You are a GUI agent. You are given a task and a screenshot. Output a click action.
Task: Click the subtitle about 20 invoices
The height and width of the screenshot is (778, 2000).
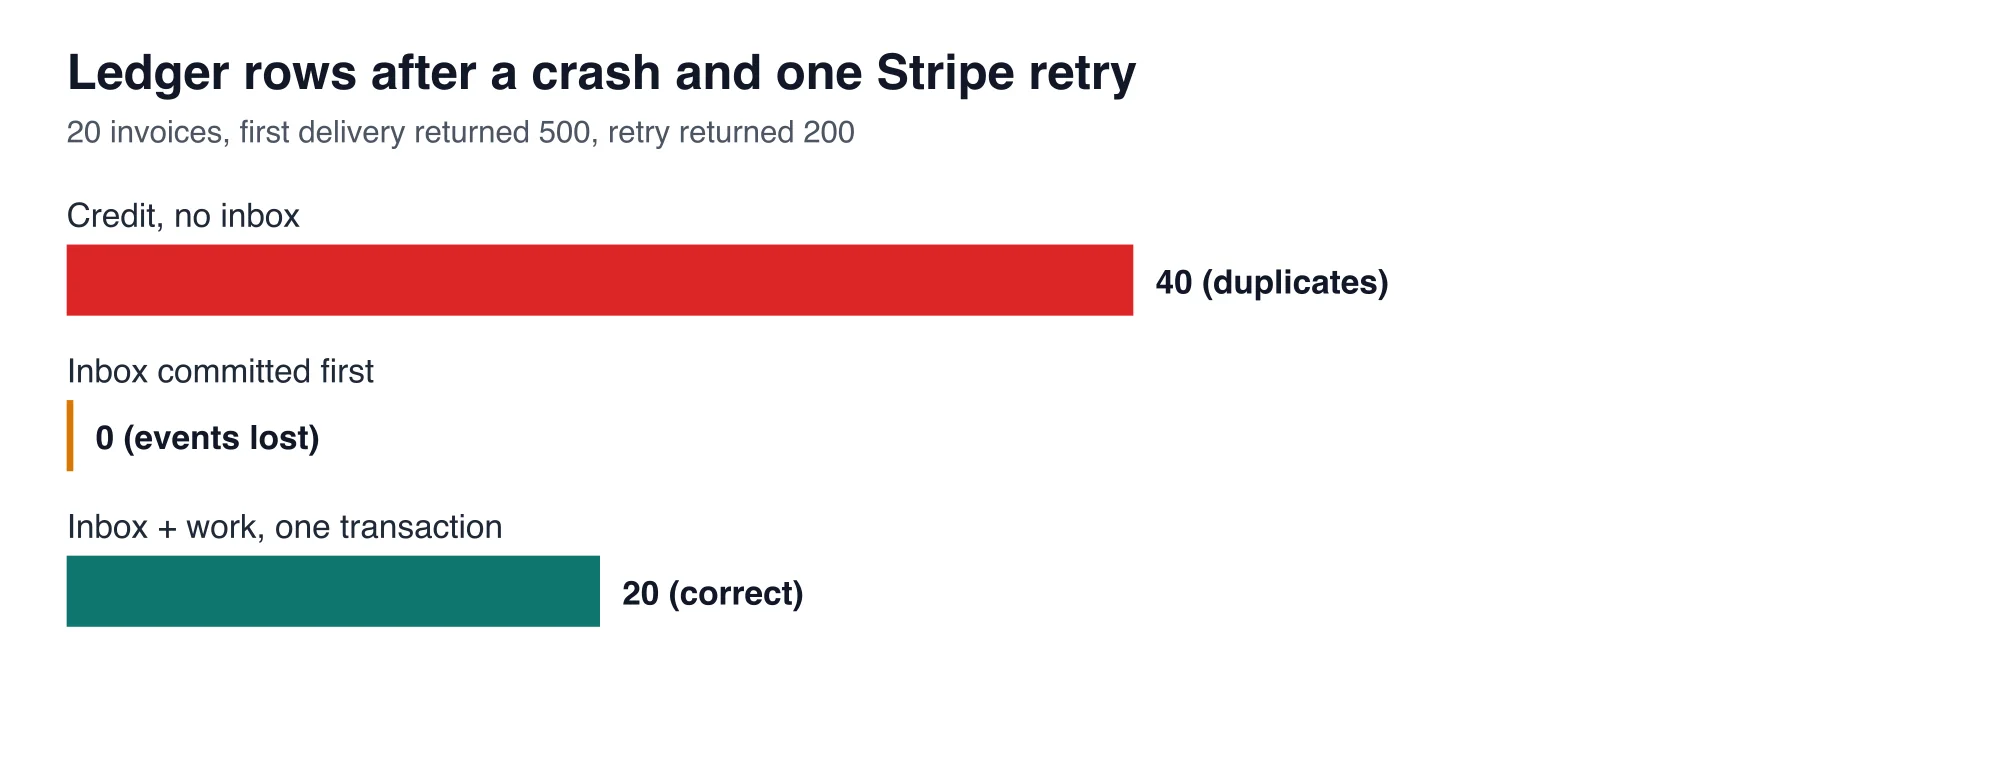(461, 132)
